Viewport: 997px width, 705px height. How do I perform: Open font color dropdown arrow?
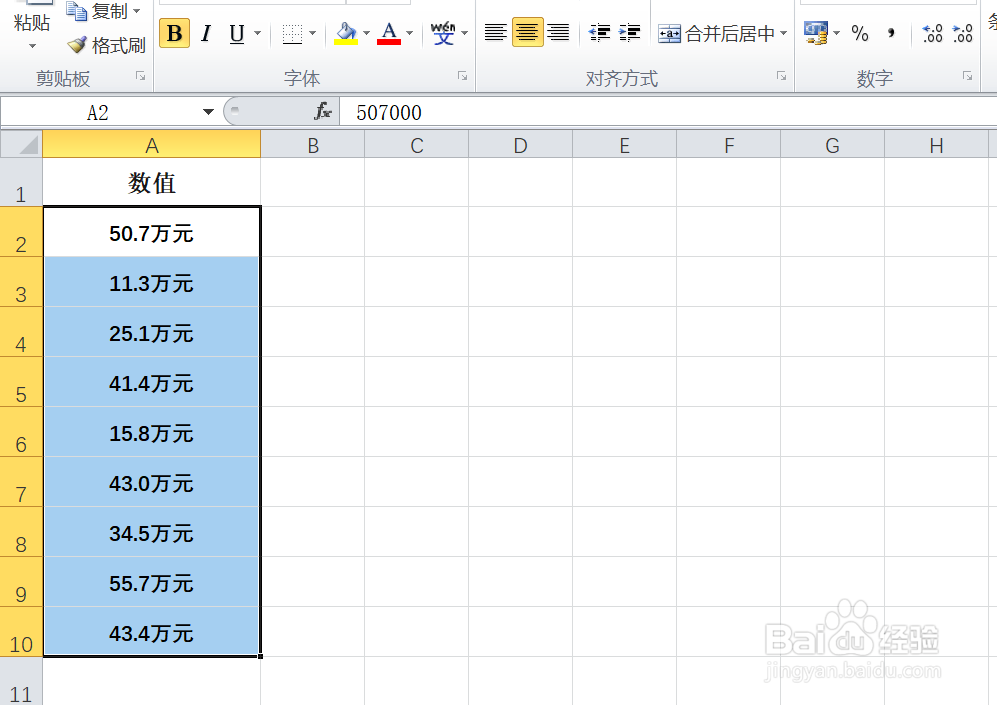pos(409,33)
